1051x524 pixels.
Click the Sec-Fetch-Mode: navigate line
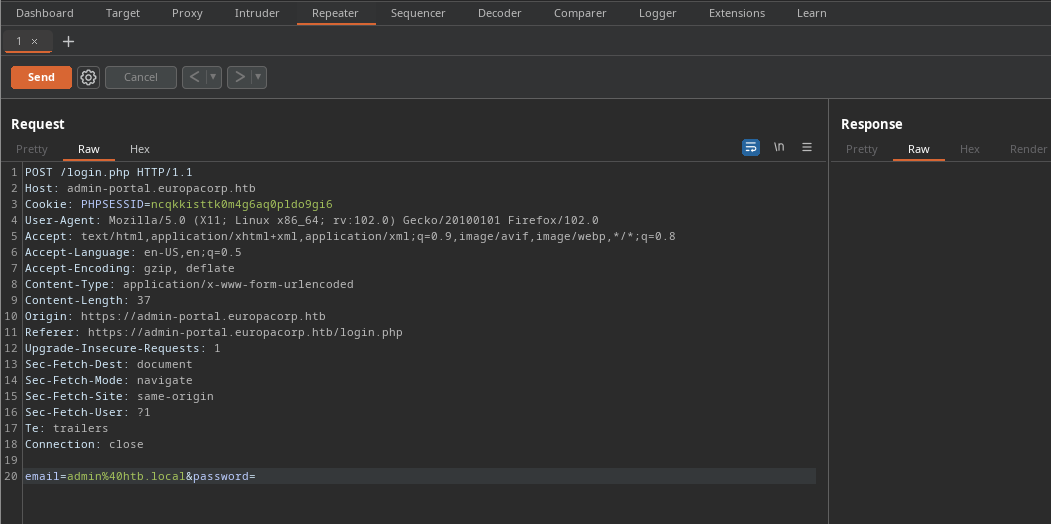(109, 381)
